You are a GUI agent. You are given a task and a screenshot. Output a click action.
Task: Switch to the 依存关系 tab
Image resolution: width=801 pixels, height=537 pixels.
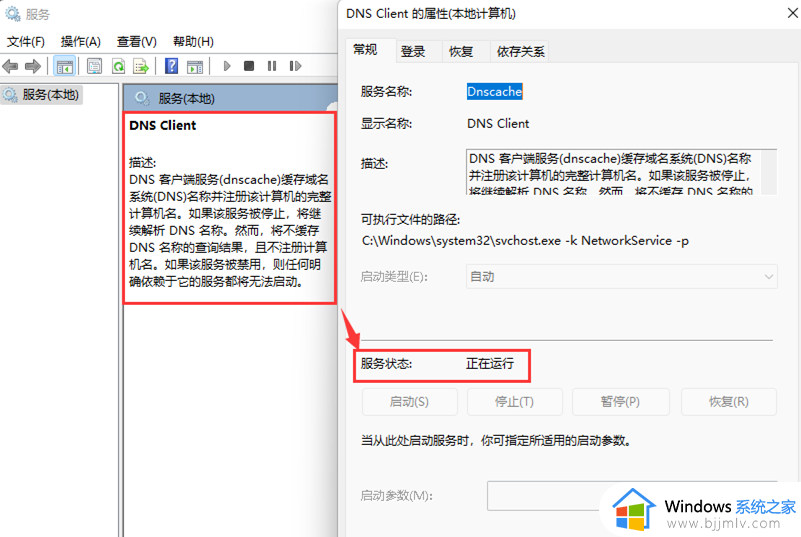(x=521, y=52)
